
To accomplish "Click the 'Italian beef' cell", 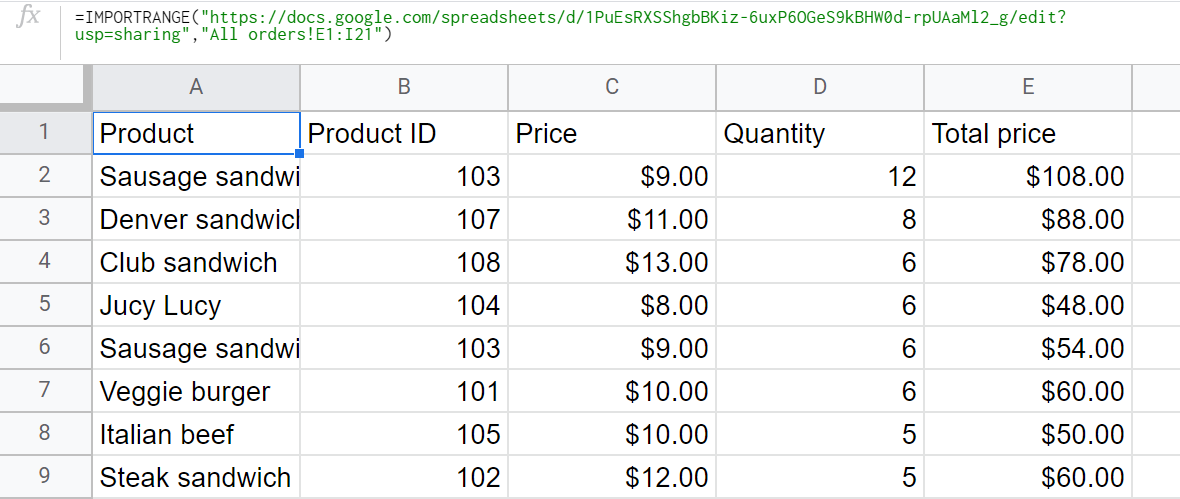I will [x=196, y=434].
